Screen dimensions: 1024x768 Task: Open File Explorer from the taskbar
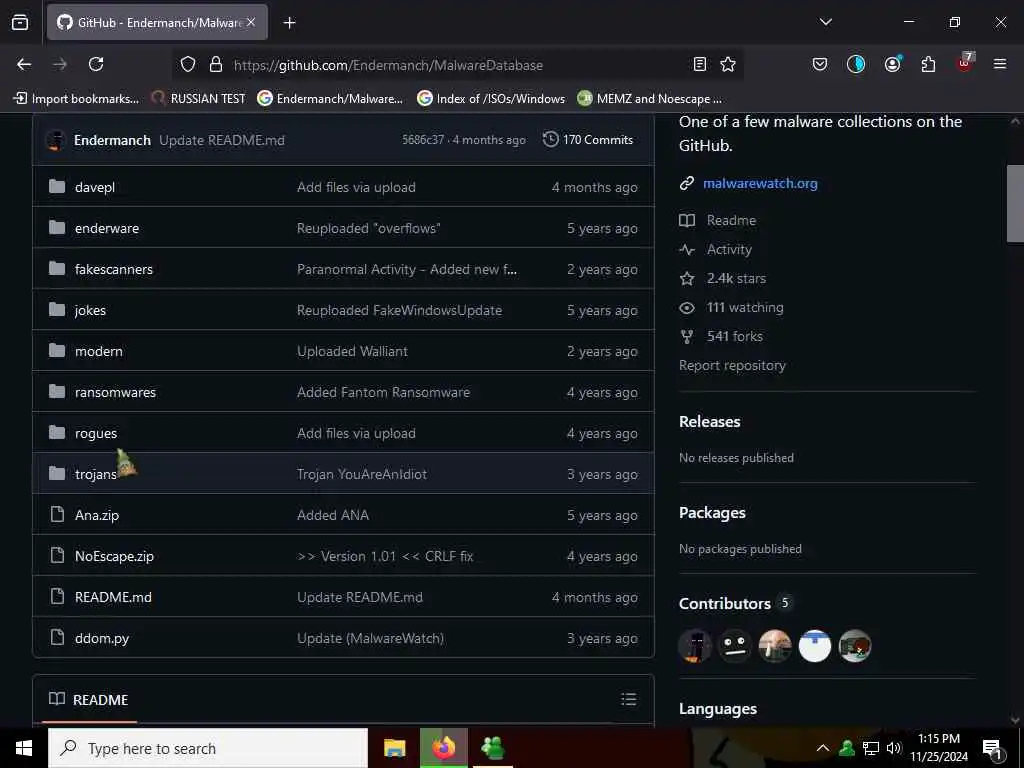394,748
